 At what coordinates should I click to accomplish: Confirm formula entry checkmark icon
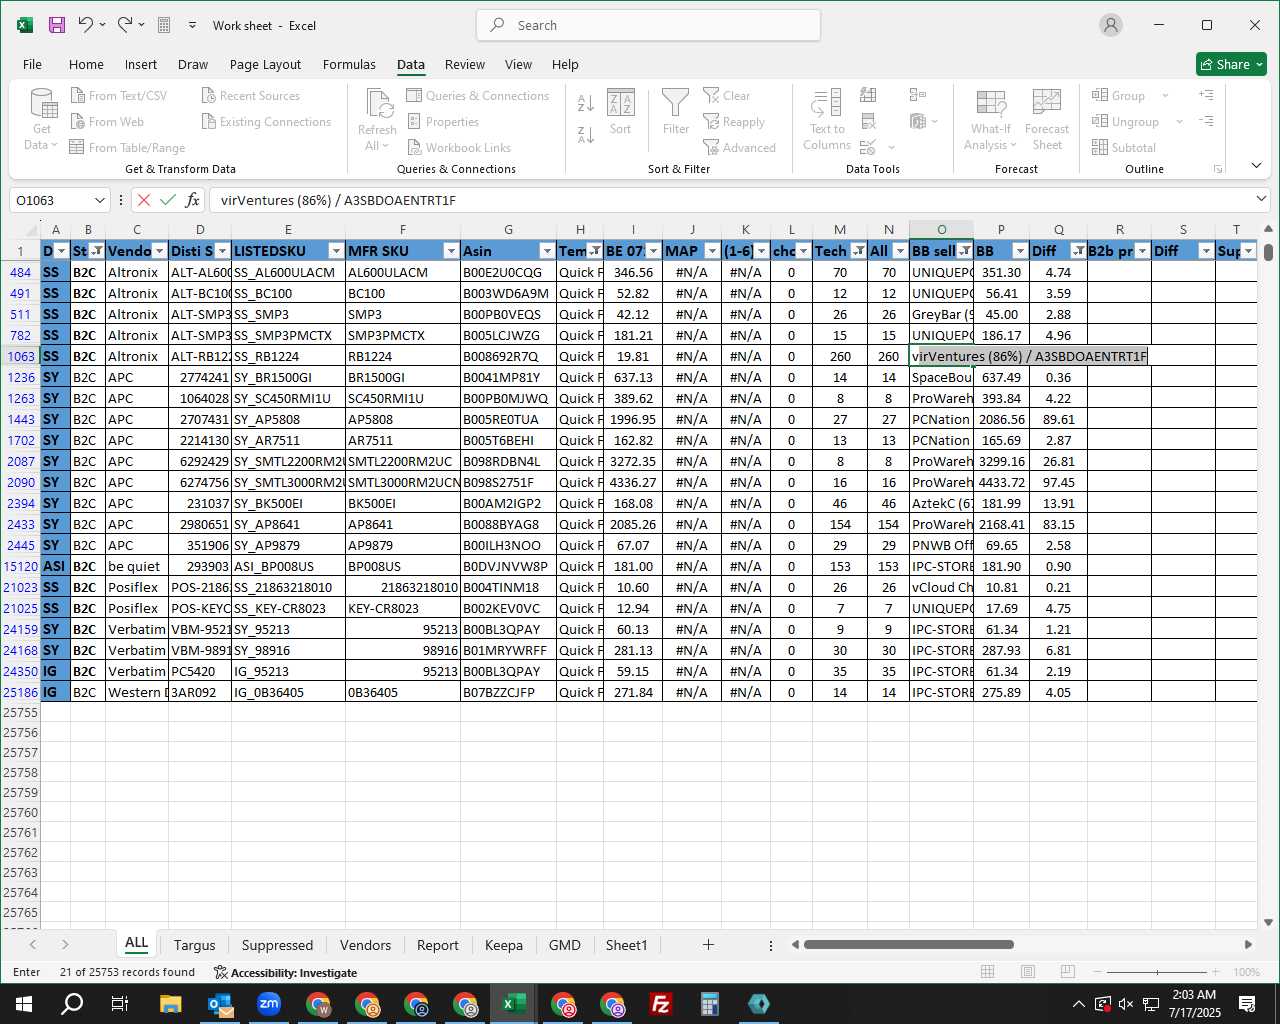(x=168, y=200)
